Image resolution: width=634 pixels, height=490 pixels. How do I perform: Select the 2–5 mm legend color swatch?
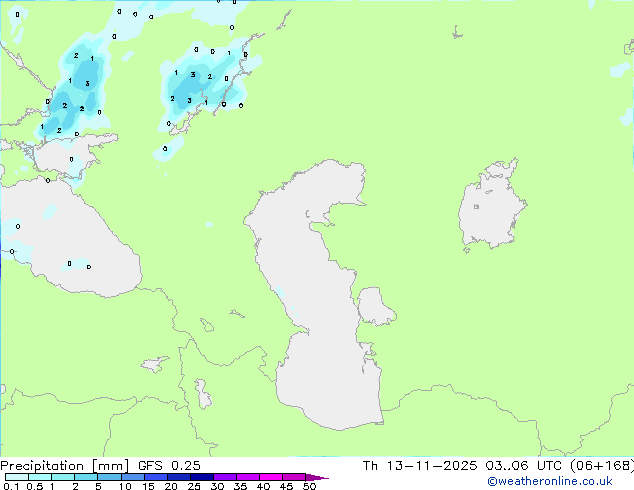(x=86, y=477)
